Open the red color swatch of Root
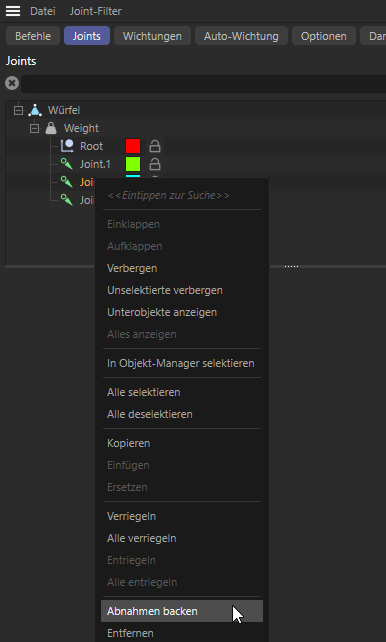Image resolution: width=386 pixels, height=642 pixels. tap(133, 146)
